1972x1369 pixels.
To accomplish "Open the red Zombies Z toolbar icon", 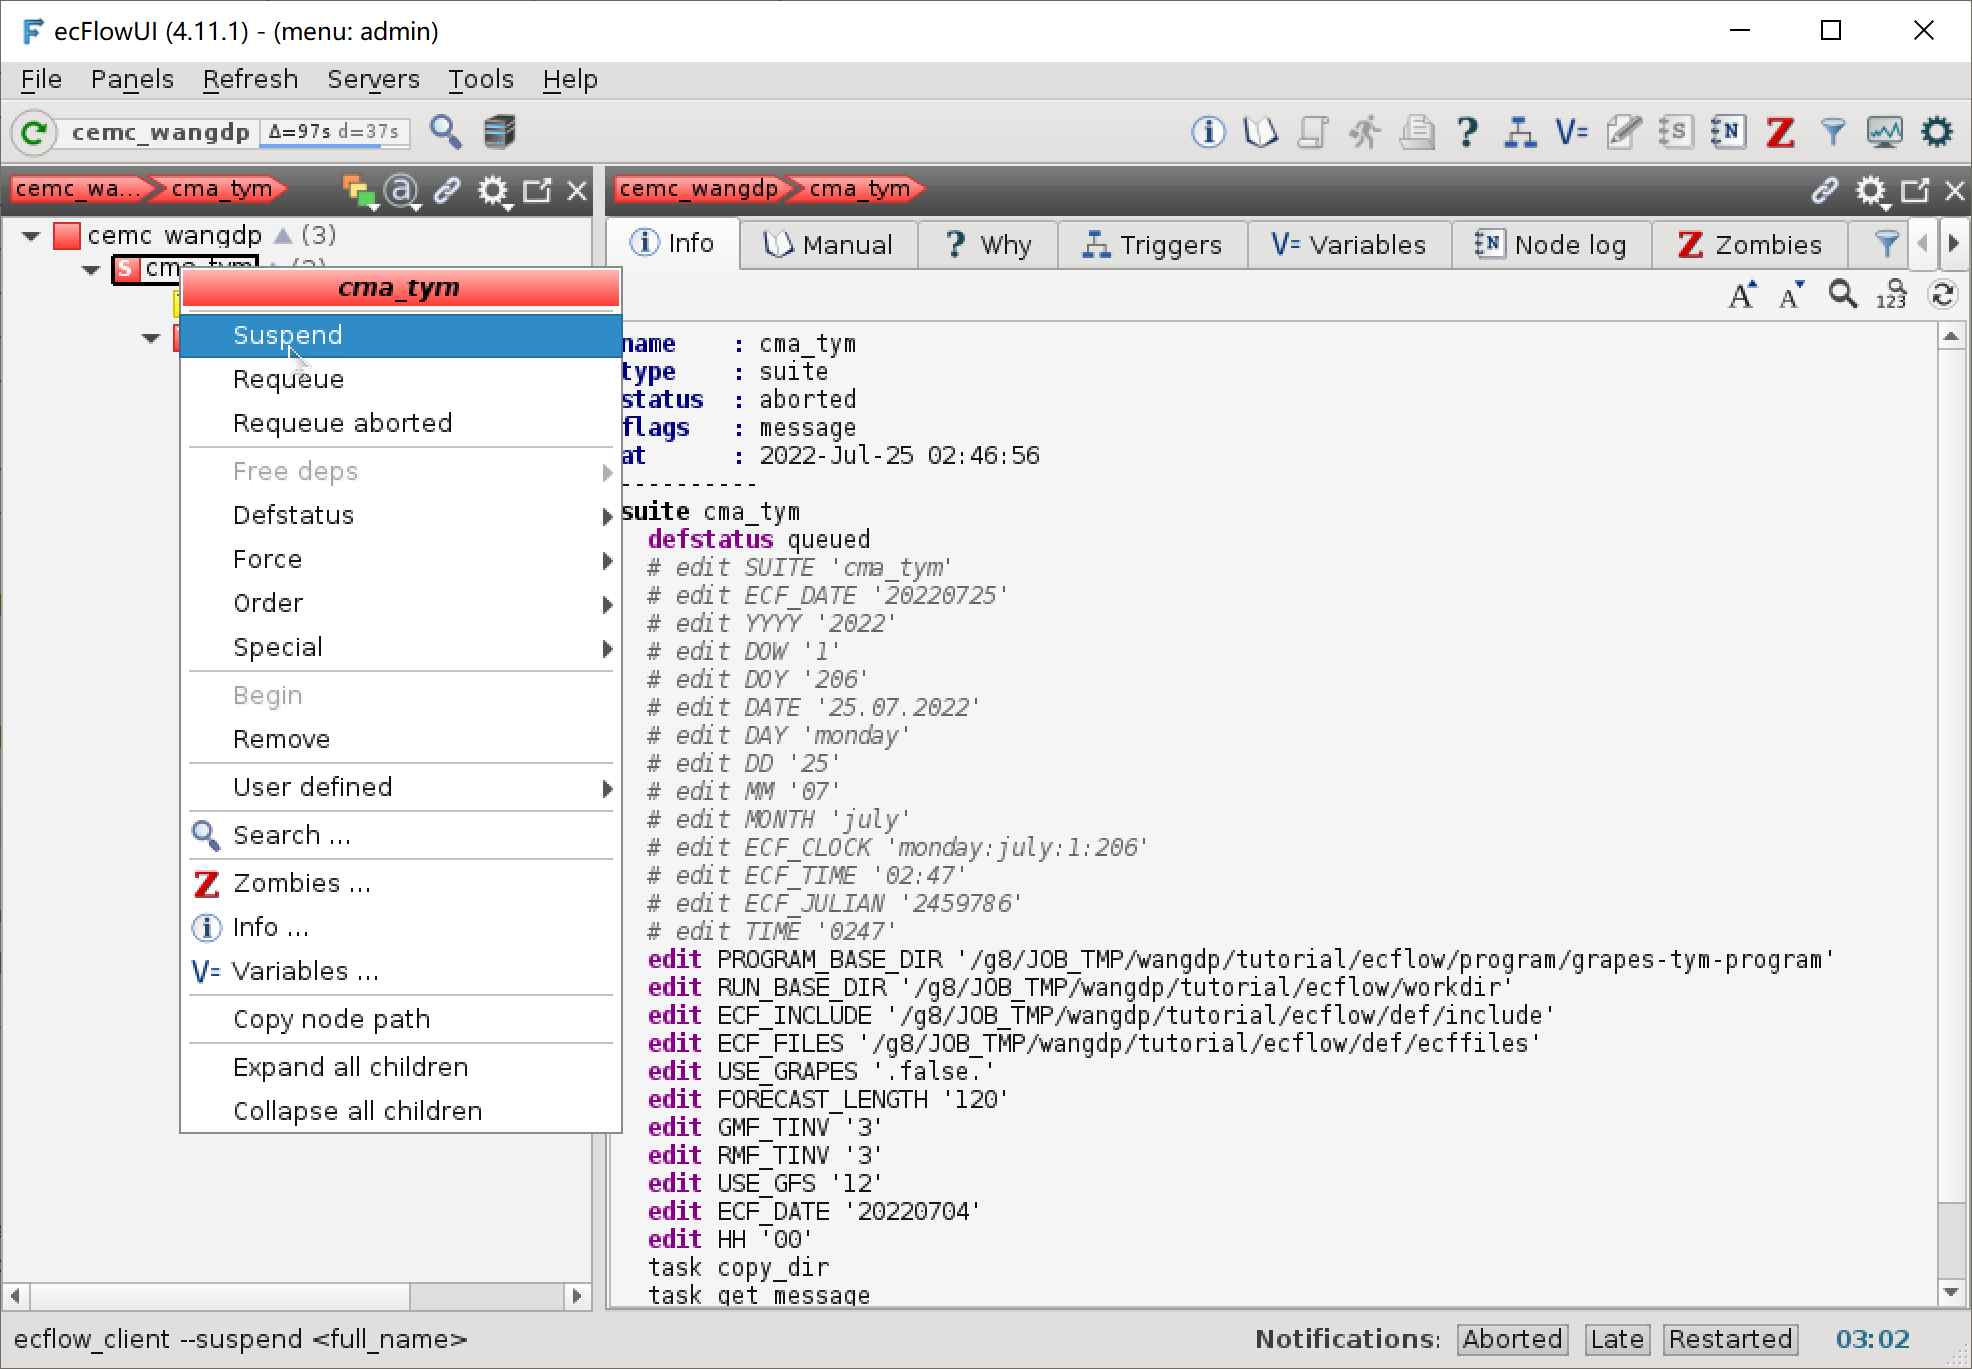I will [x=1780, y=132].
